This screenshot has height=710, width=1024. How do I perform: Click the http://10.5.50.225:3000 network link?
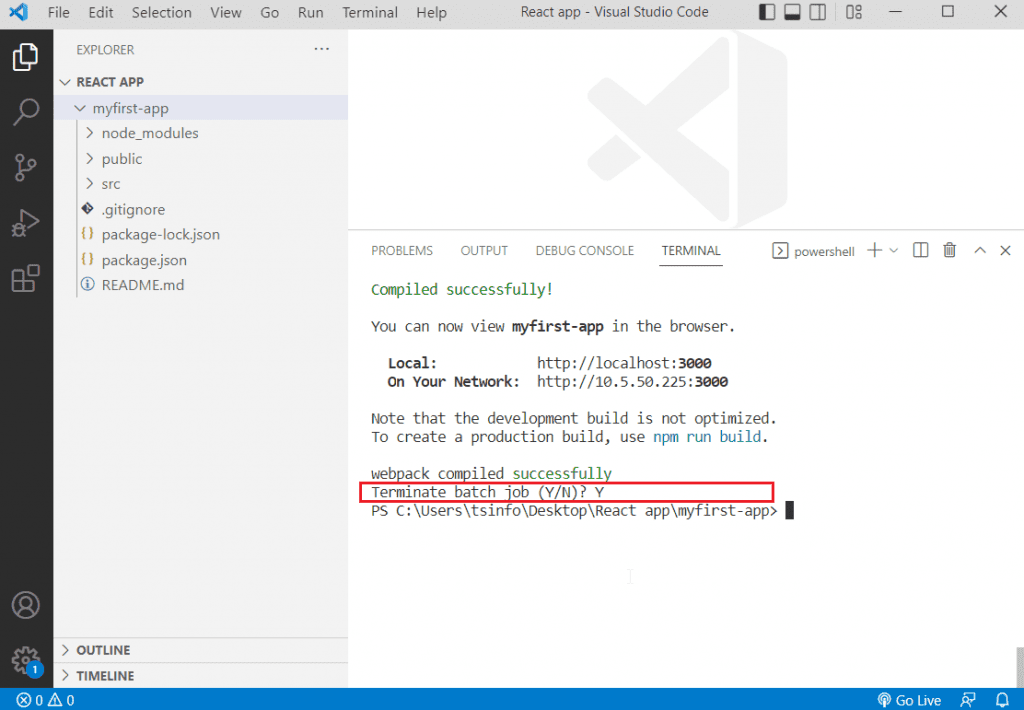(x=632, y=381)
